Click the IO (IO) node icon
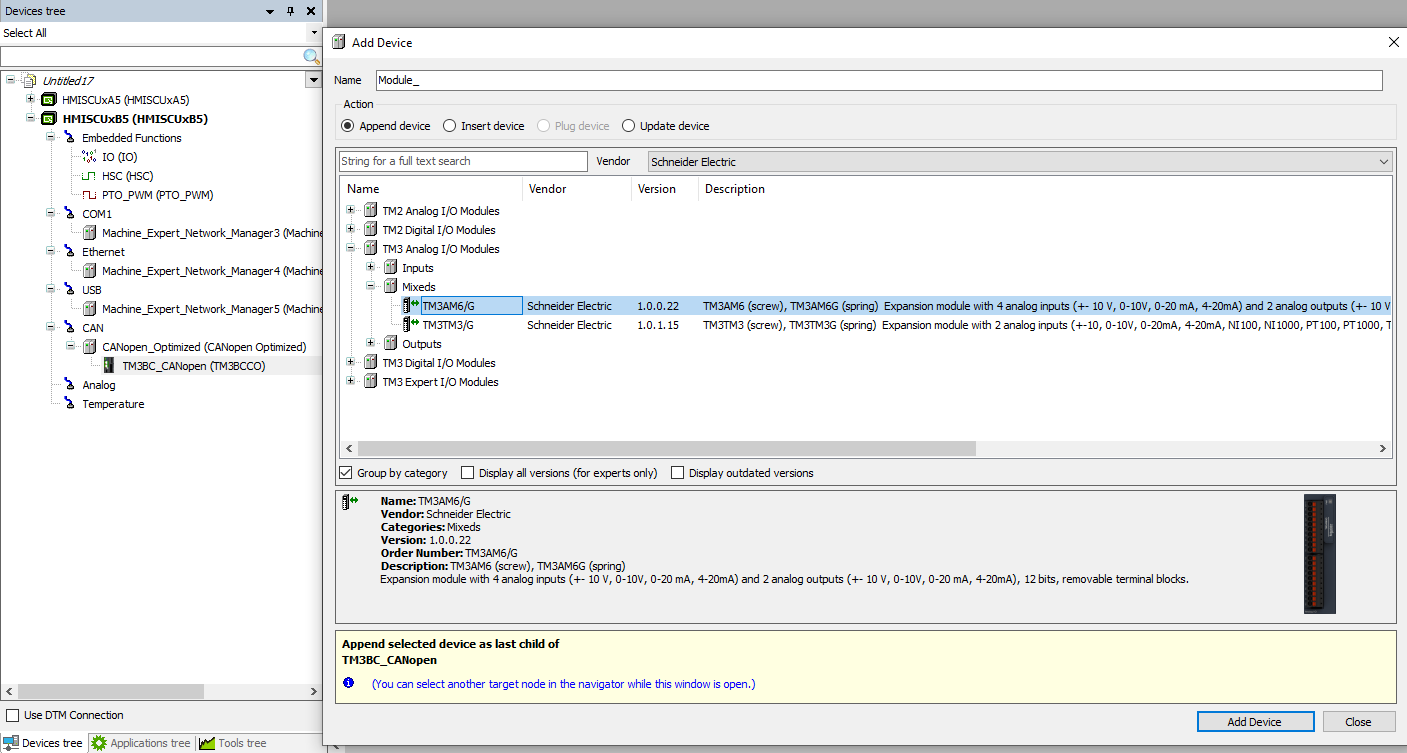Image resolution: width=1407 pixels, height=753 pixels. [x=89, y=157]
